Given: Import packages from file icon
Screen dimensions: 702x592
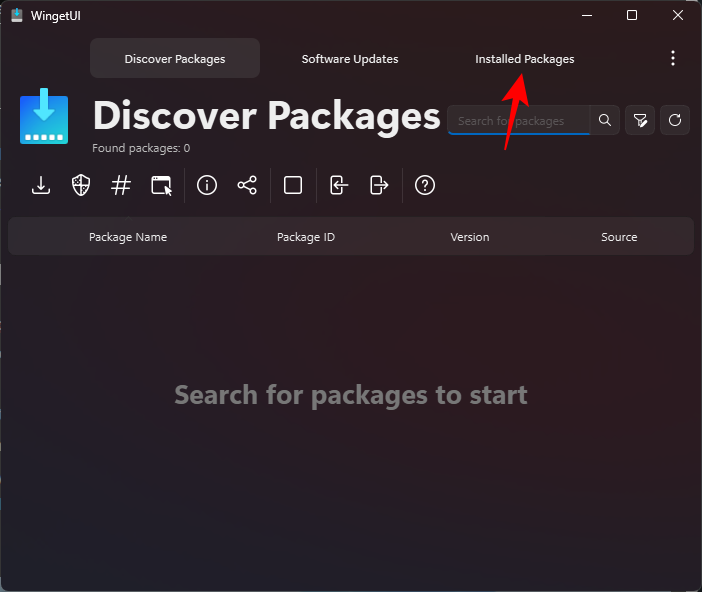Looking at the screenshot, I should pos(339,185).
